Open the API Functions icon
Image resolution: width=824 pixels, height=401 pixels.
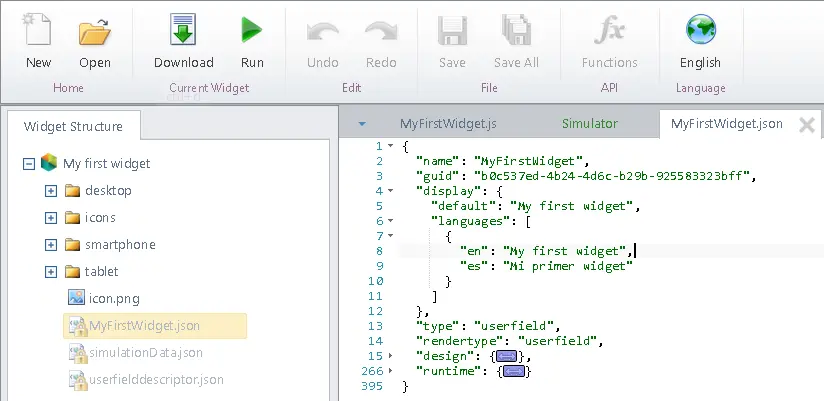coord(610,29)
